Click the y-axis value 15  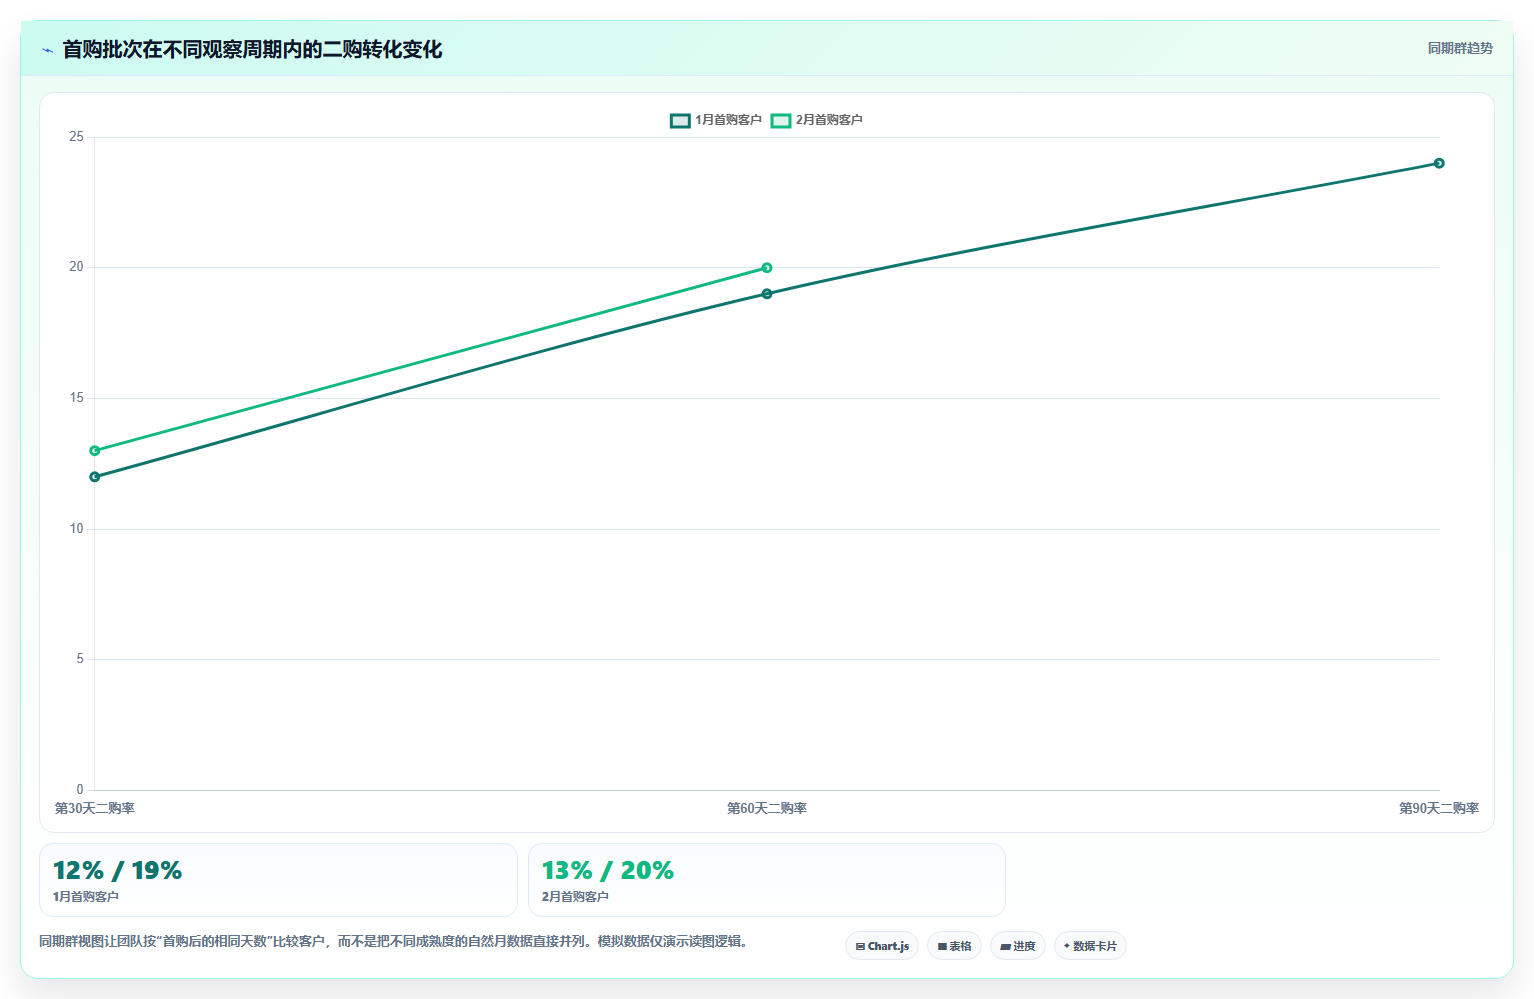tap(76, 398)
